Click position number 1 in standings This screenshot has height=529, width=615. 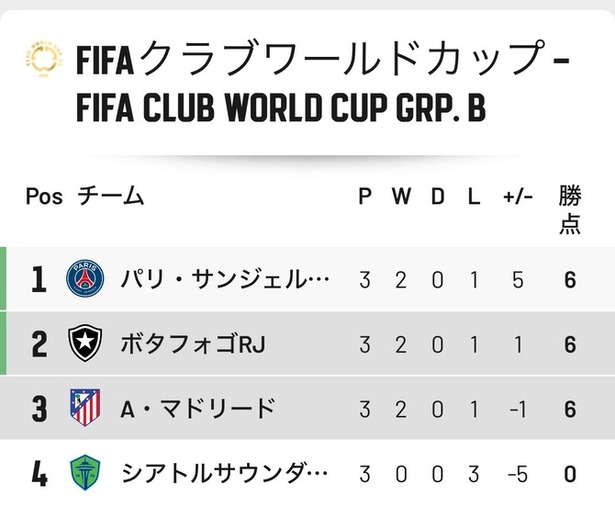click(x=39, y=279)
